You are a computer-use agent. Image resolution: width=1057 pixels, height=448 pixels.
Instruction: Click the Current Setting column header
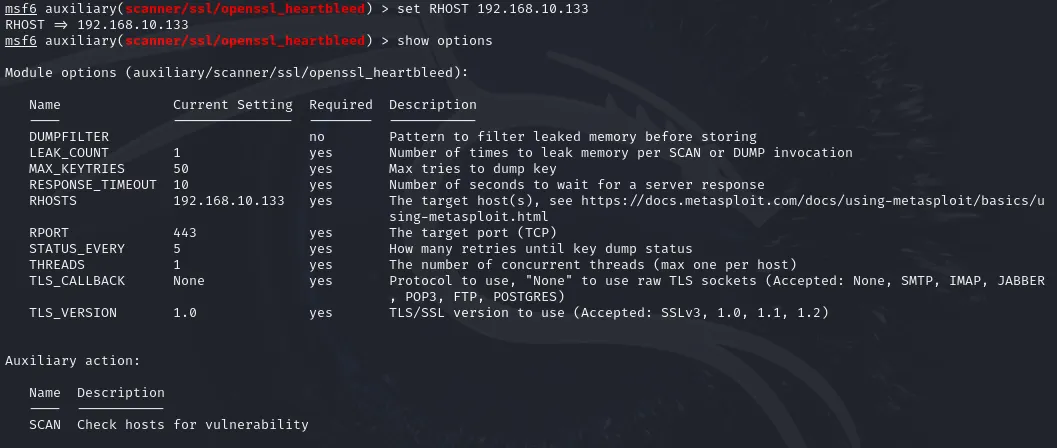233,104
